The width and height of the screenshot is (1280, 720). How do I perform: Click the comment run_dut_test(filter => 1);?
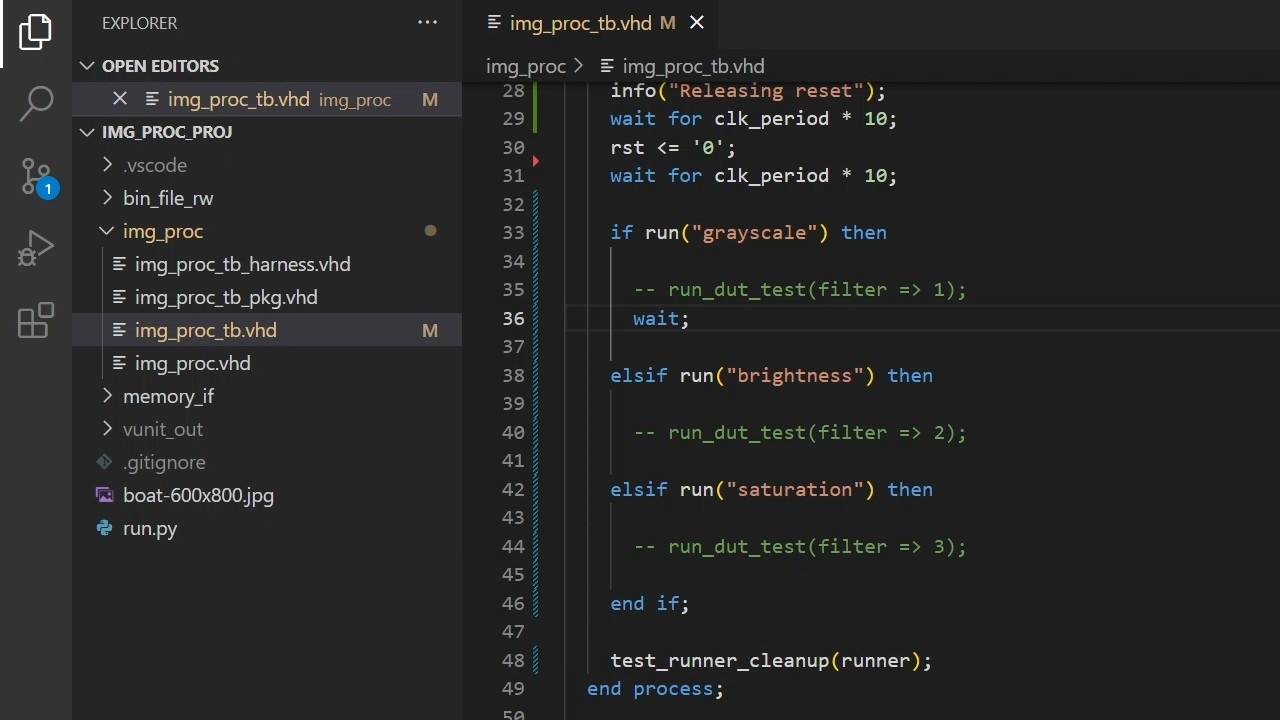pos(800,290)
